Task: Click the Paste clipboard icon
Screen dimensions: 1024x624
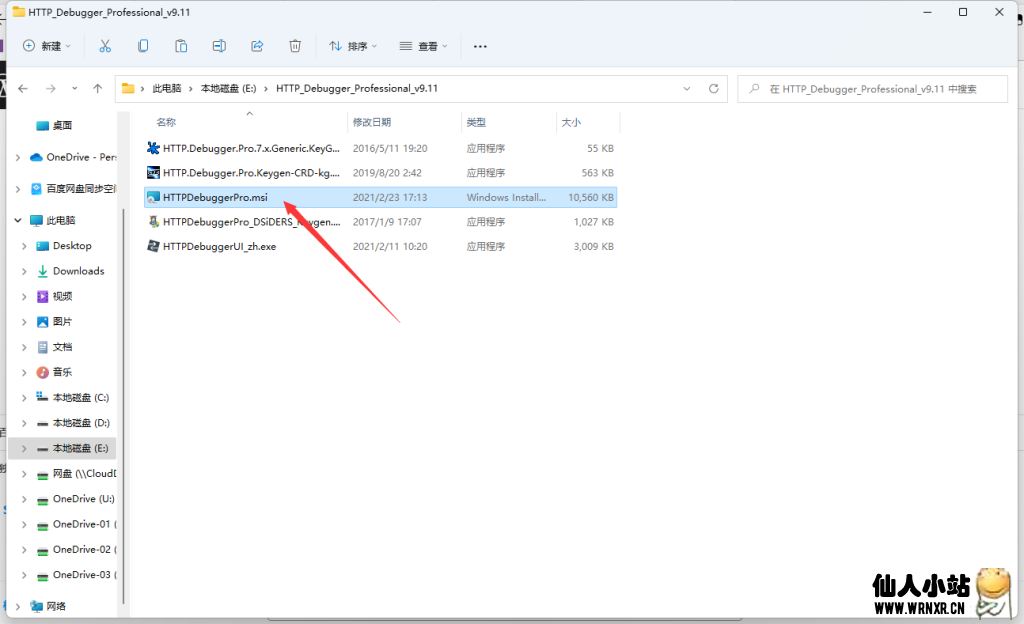Action: point(181,46)
